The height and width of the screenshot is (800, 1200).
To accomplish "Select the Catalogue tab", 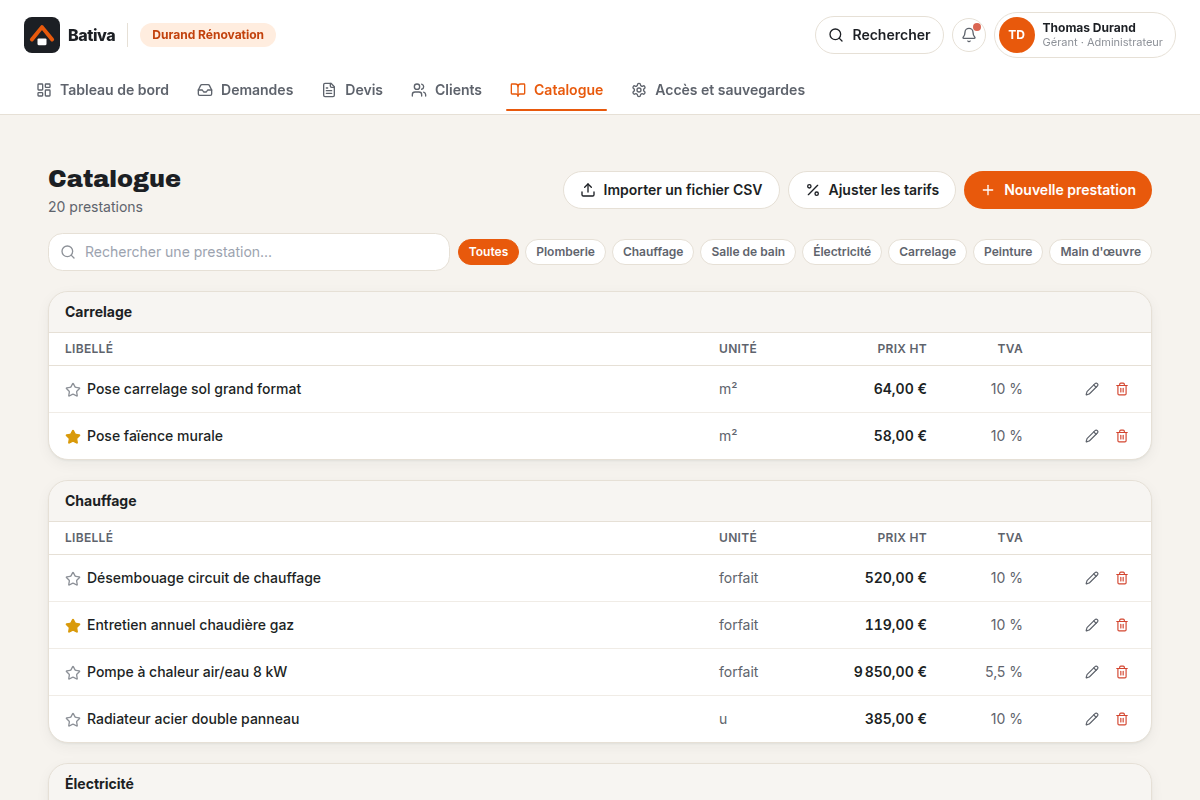I will [x=556, y=90].
